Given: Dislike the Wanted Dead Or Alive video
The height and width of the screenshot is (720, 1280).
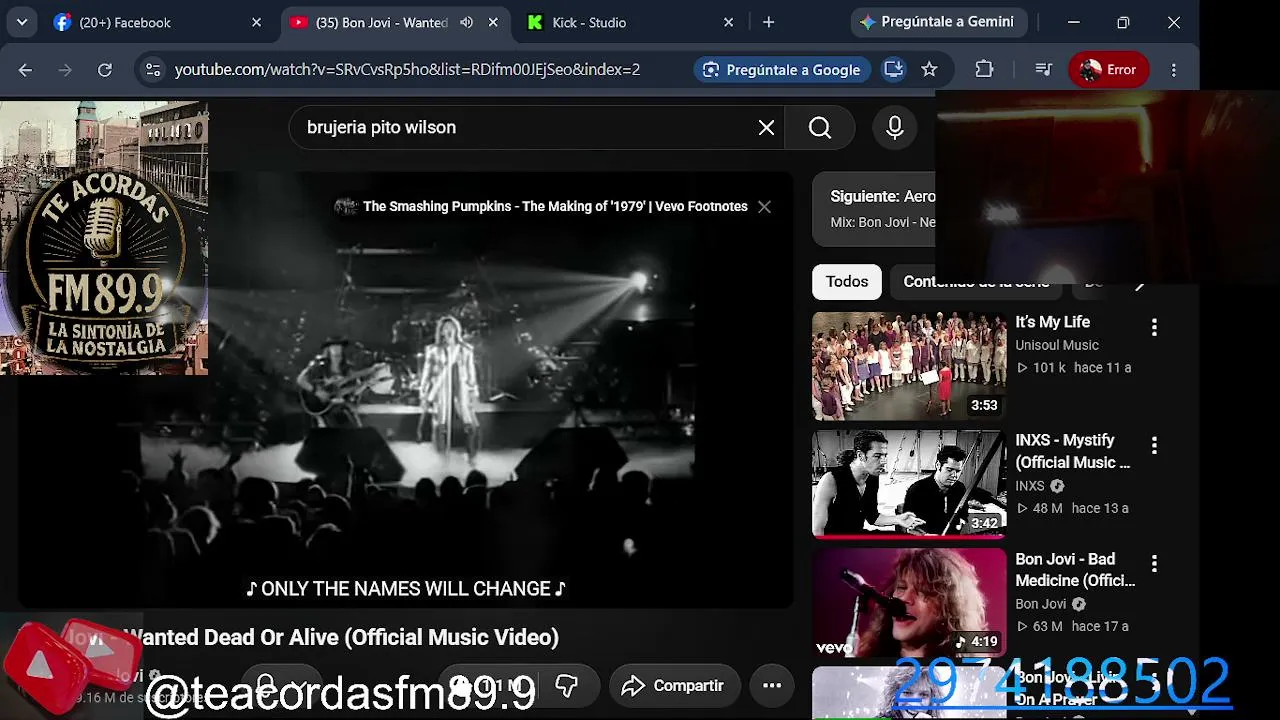Looking at the screenshot, I should (x=566, y=686).
